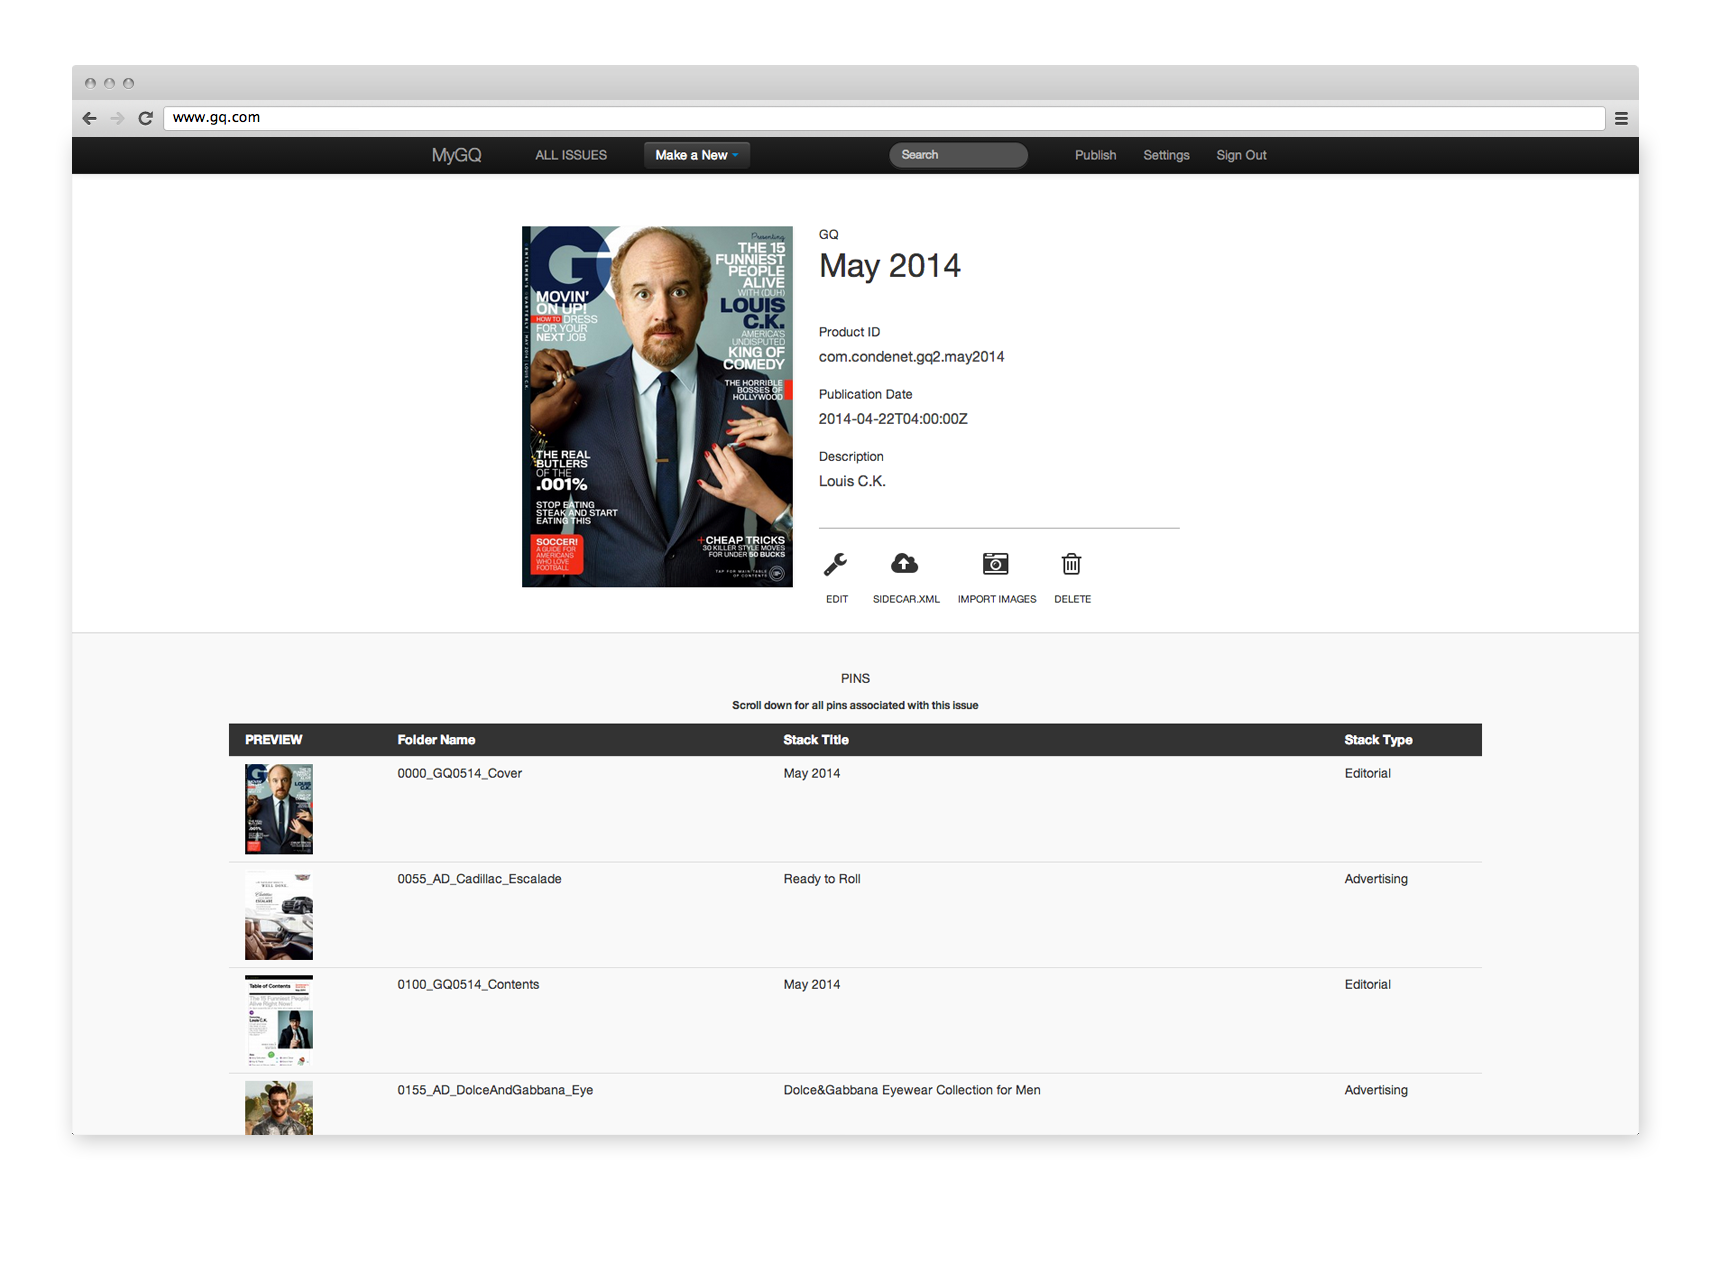Click the Import Images camera icon

pos(995,565)
